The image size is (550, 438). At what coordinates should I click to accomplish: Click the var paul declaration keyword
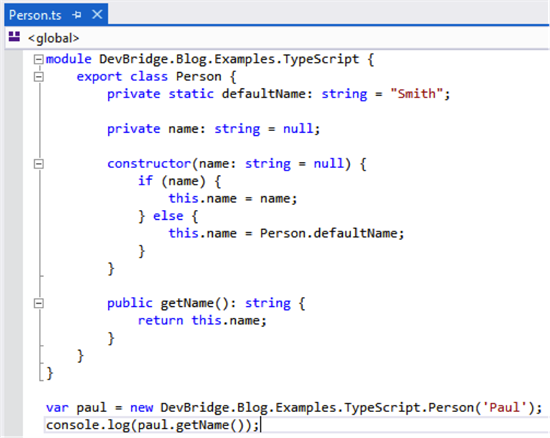pos(57,407)
